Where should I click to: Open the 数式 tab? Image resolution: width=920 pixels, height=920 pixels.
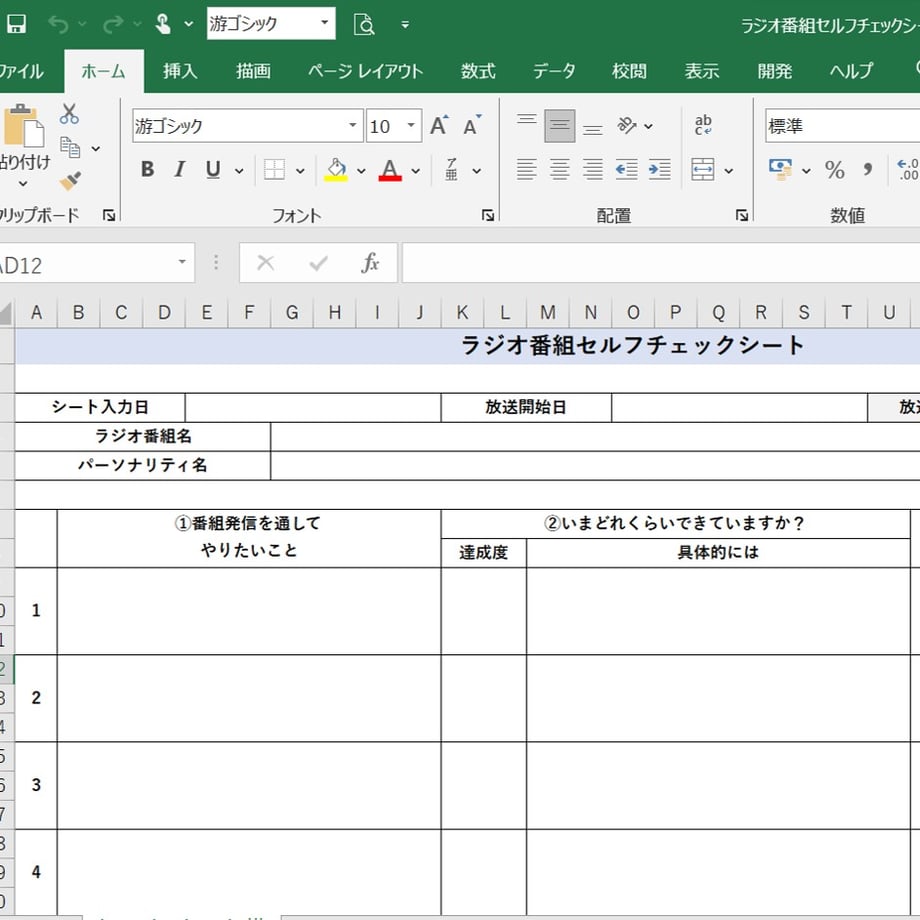coord(478,71)
